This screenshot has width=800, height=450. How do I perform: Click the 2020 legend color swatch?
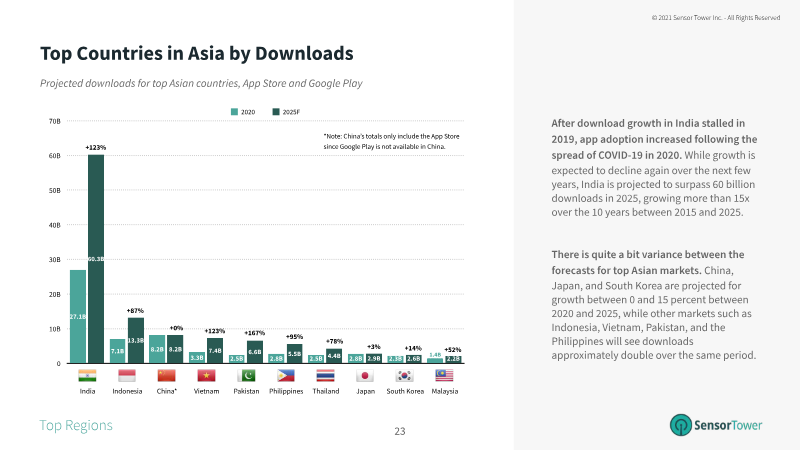(x=234, y=112)
